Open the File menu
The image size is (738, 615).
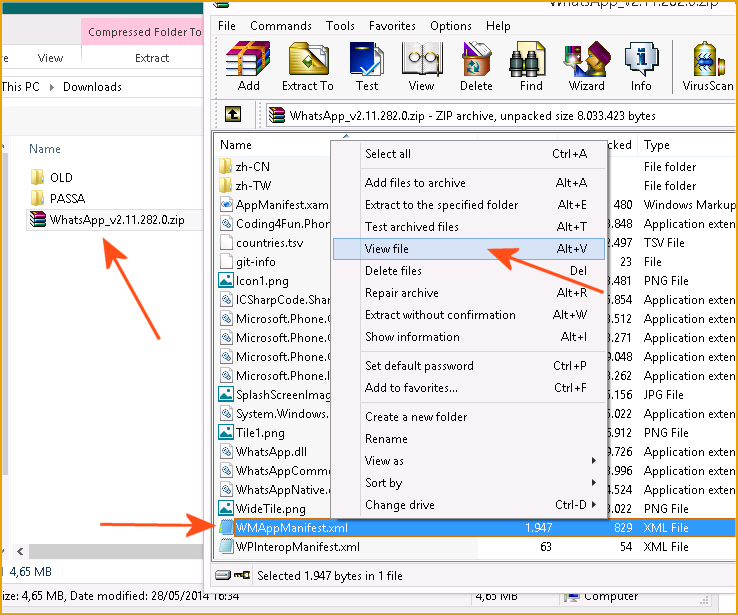226,26
